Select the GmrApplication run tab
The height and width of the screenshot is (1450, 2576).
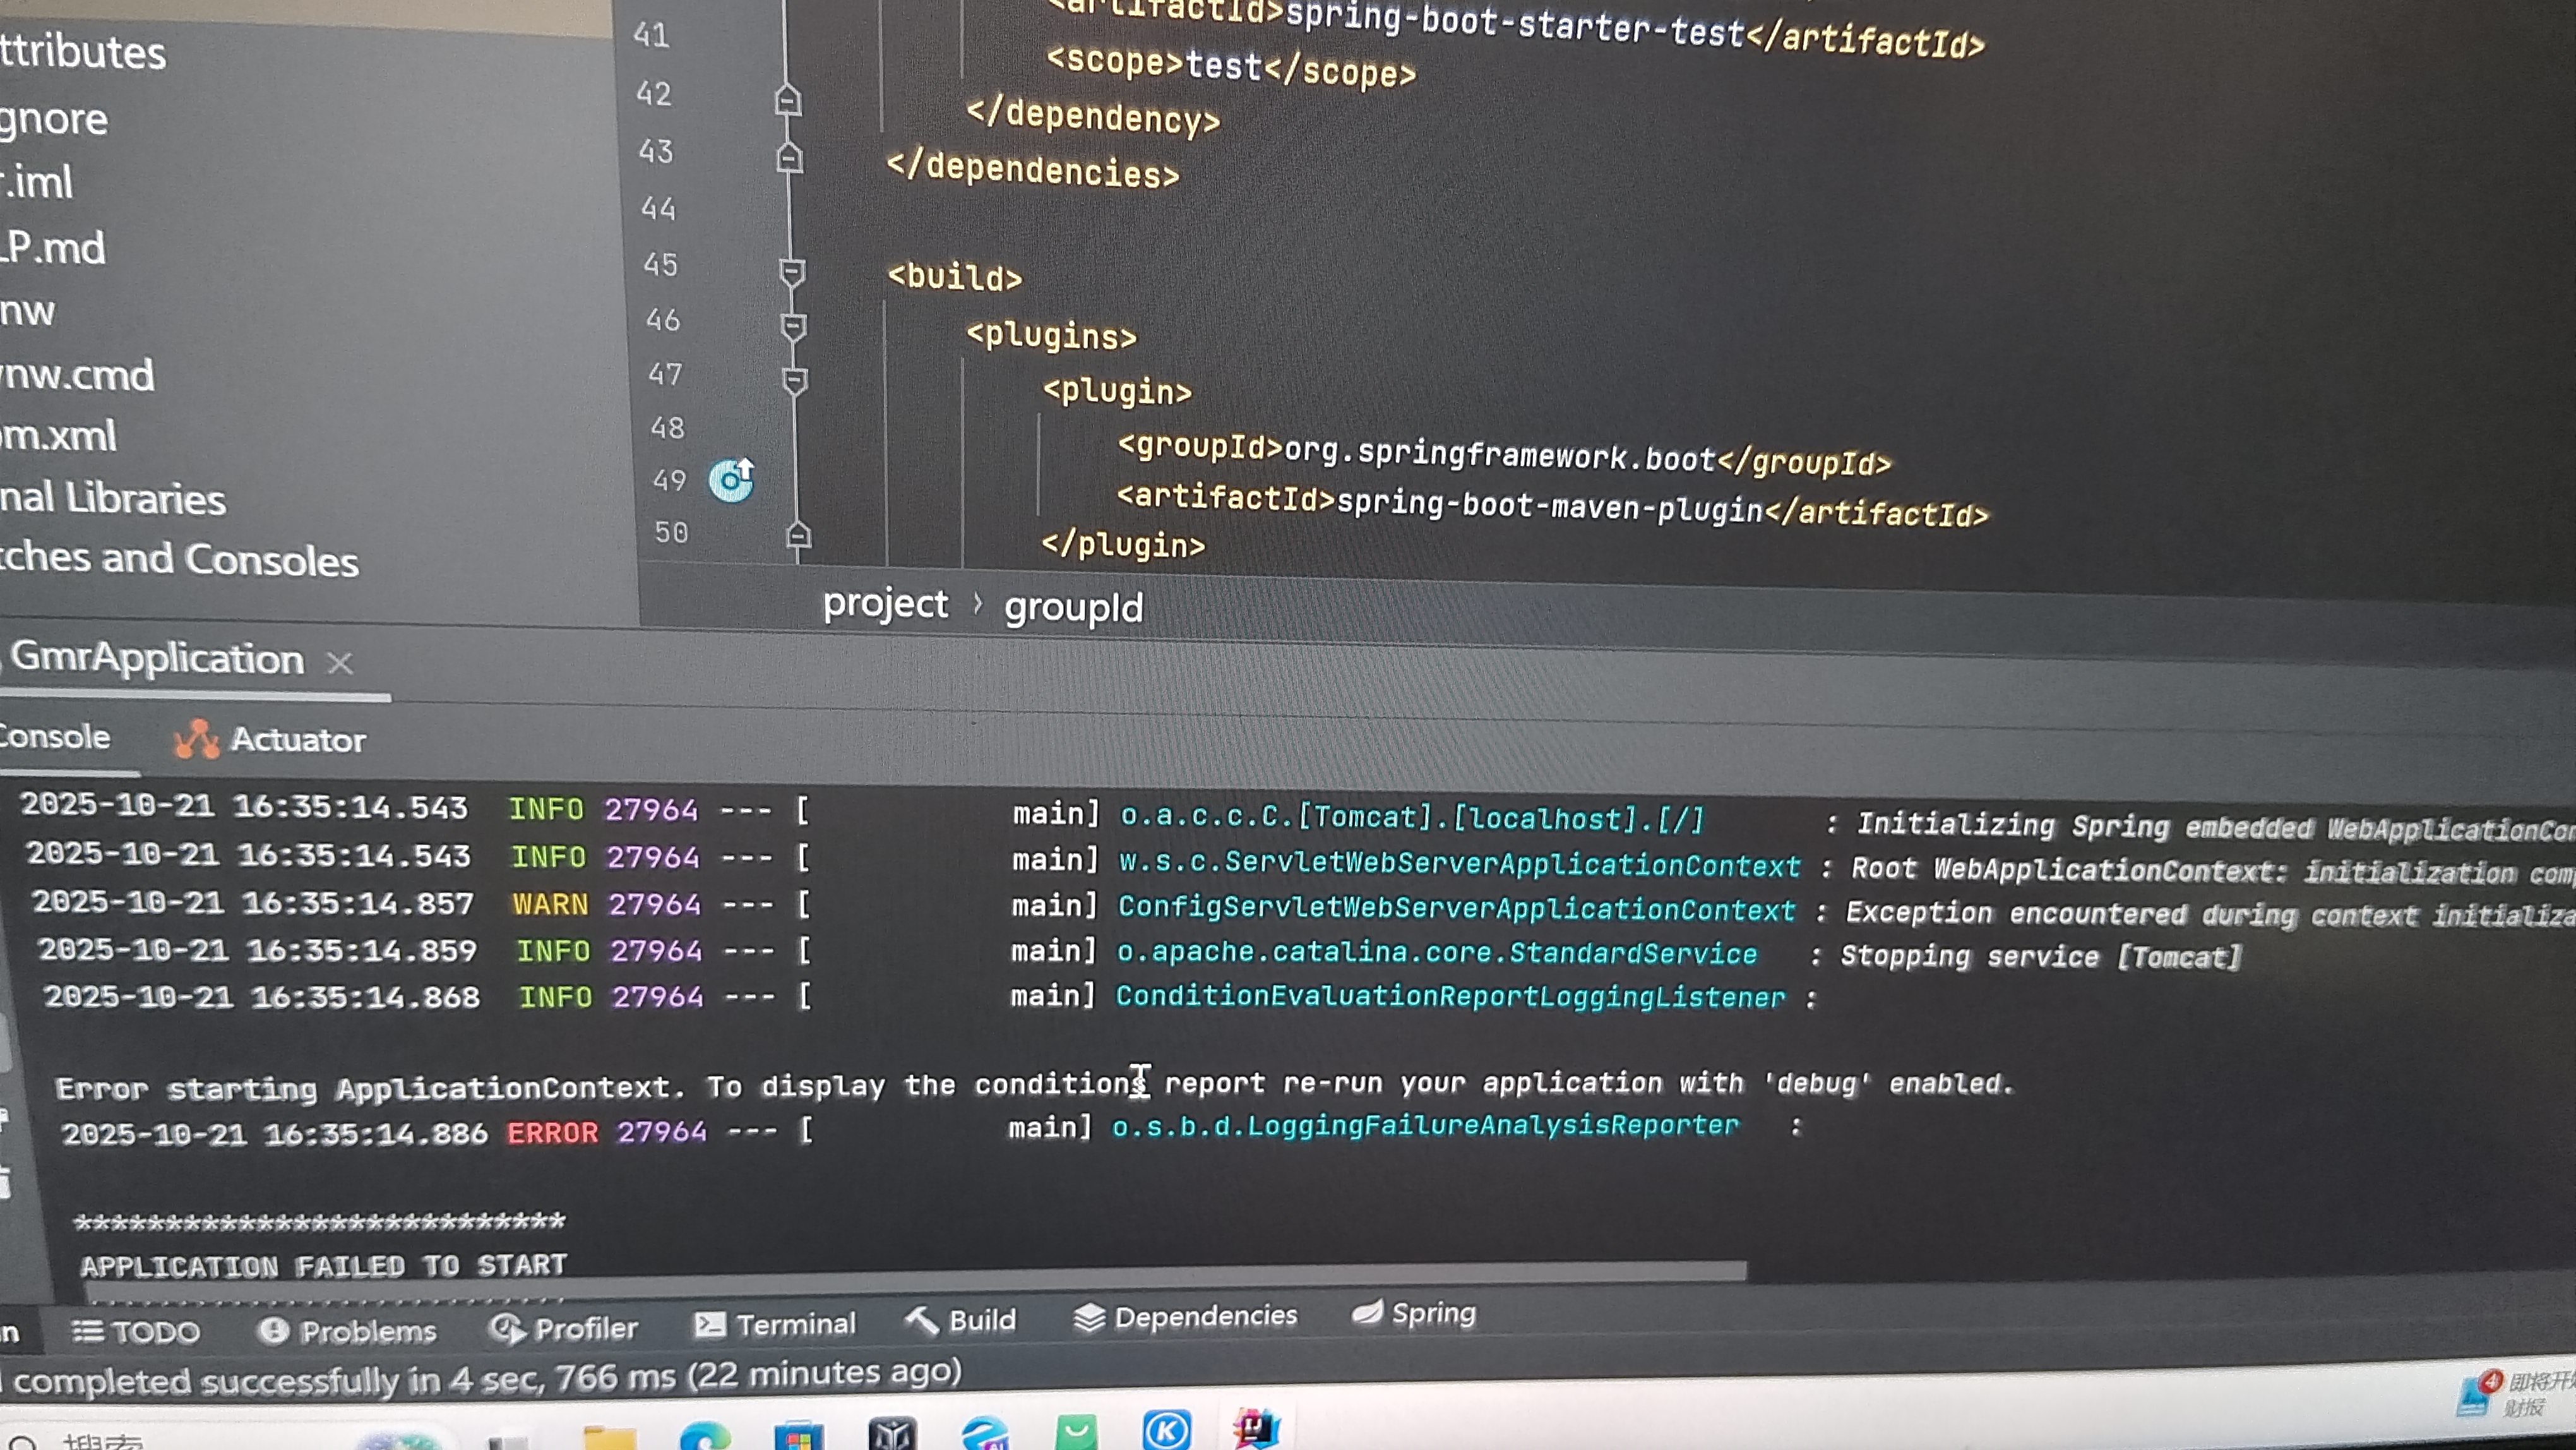[157, 659]
